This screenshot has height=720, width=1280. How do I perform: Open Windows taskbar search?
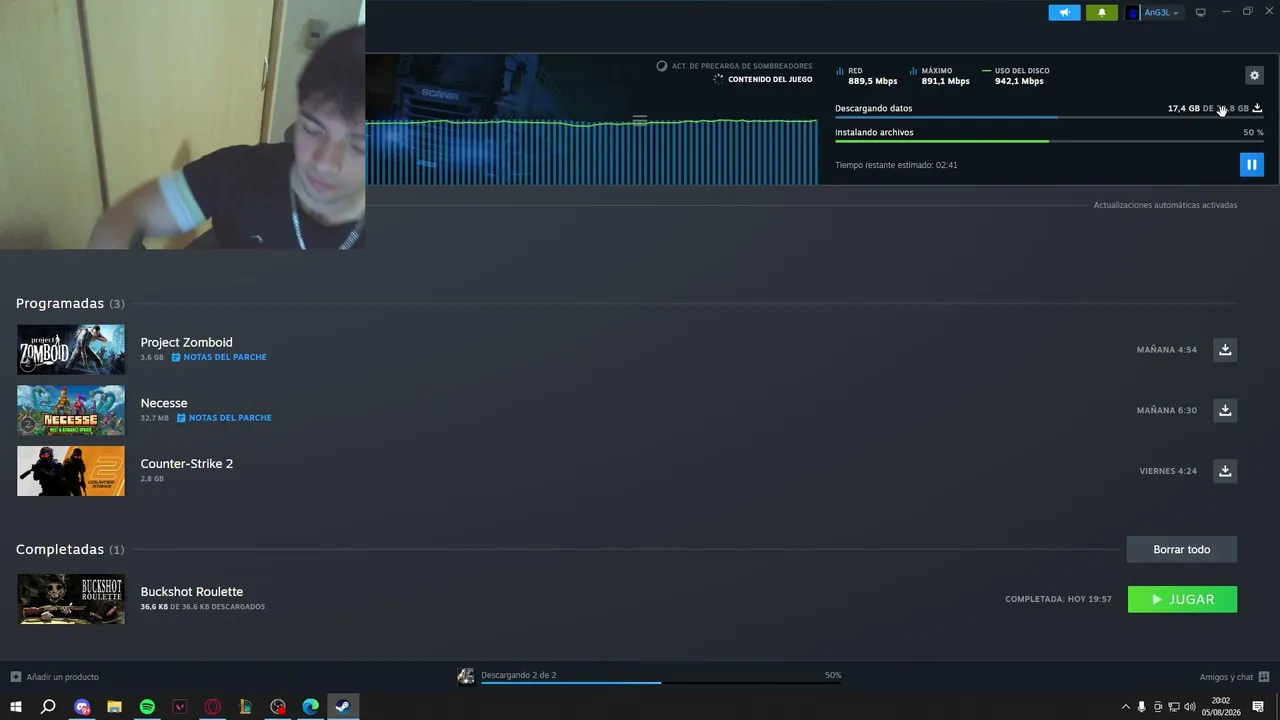coord(48,707)
